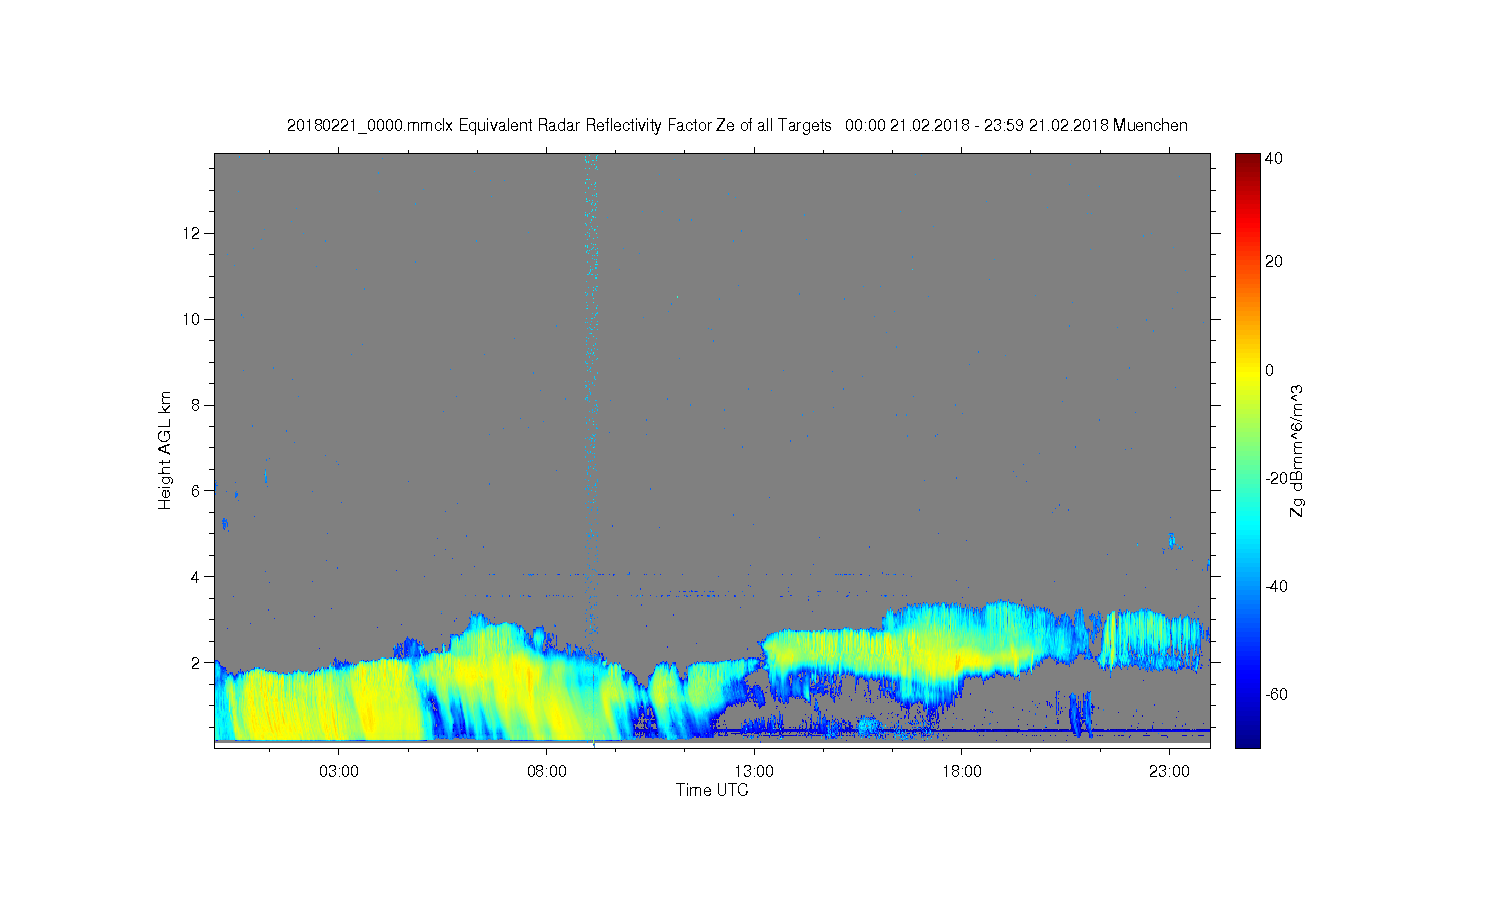Click the colorbar value '-20'
This screenshot has width=1500, height=900.
(x=1276, y=478)
